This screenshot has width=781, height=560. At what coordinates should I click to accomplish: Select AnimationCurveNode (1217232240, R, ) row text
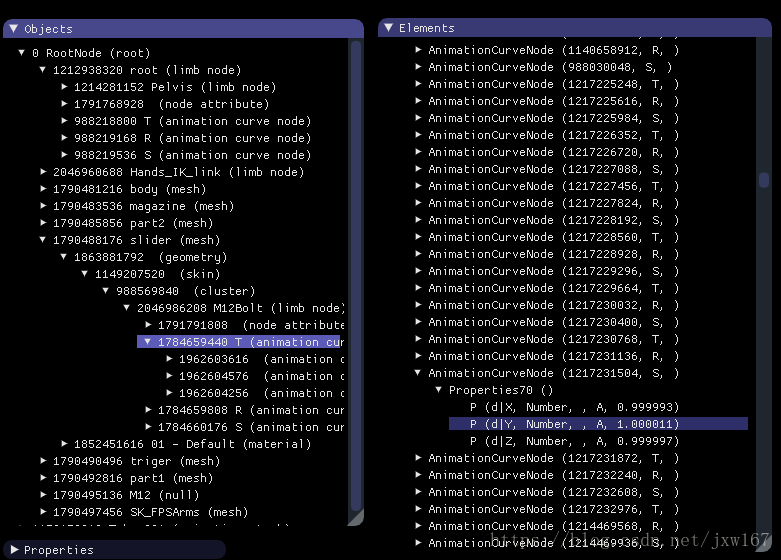[553, 475]
